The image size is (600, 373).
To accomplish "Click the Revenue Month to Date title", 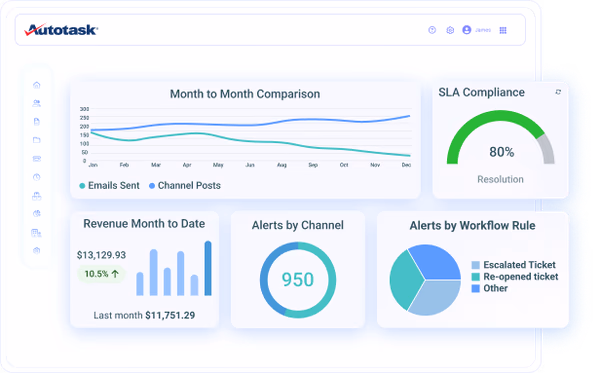I will click(144, 223).
